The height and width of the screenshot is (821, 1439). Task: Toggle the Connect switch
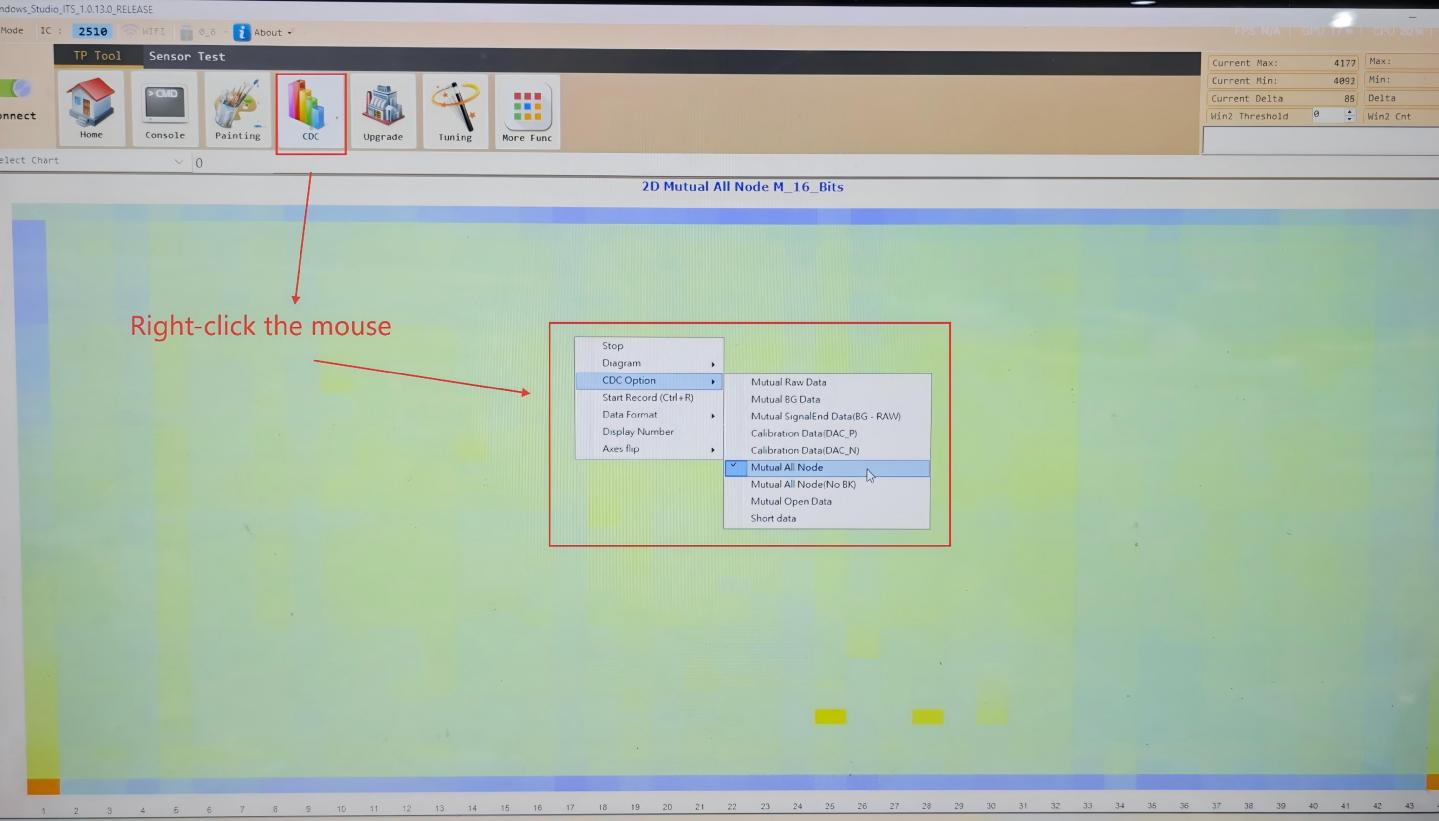pos(17,89)
